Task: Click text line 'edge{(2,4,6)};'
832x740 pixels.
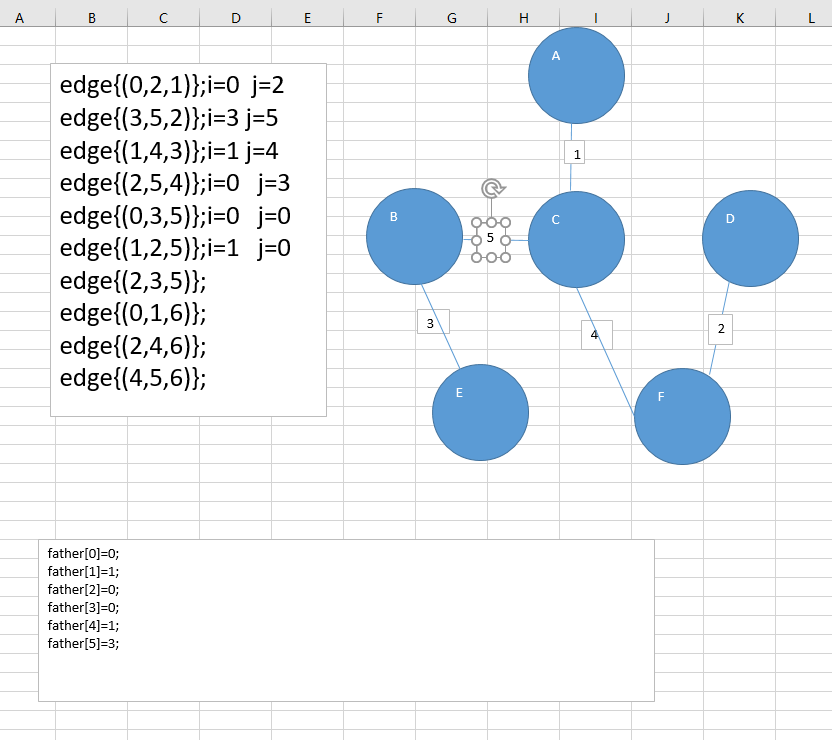Action: coord(133,346)
